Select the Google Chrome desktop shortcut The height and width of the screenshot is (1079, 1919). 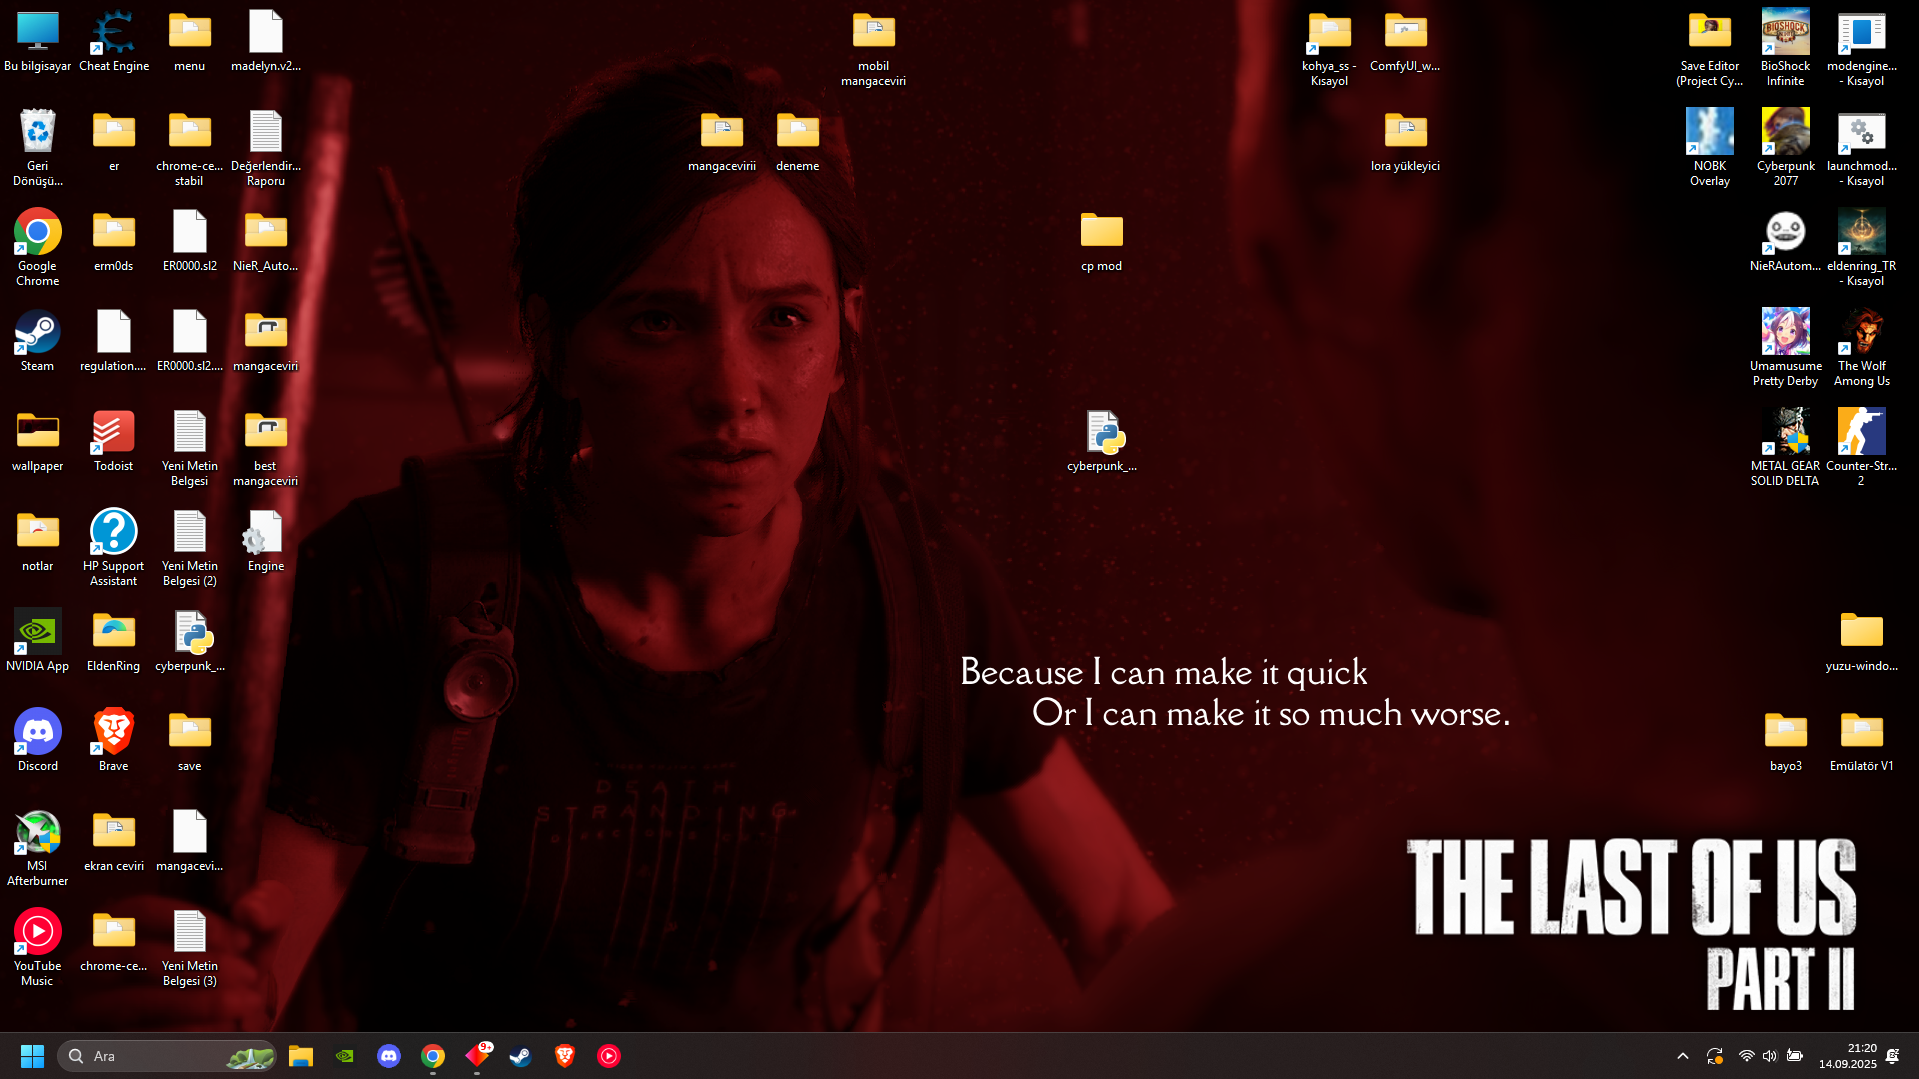click(x=38, y=248)
